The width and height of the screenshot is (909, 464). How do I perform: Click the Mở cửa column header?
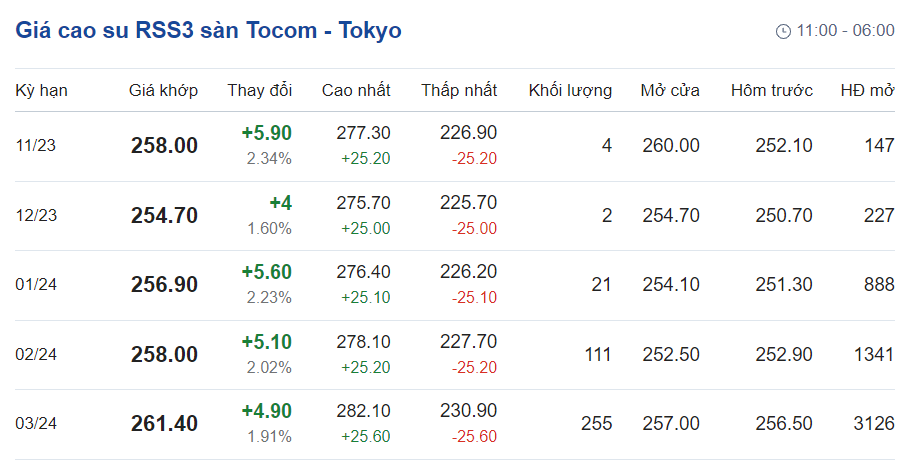[670, 90]
